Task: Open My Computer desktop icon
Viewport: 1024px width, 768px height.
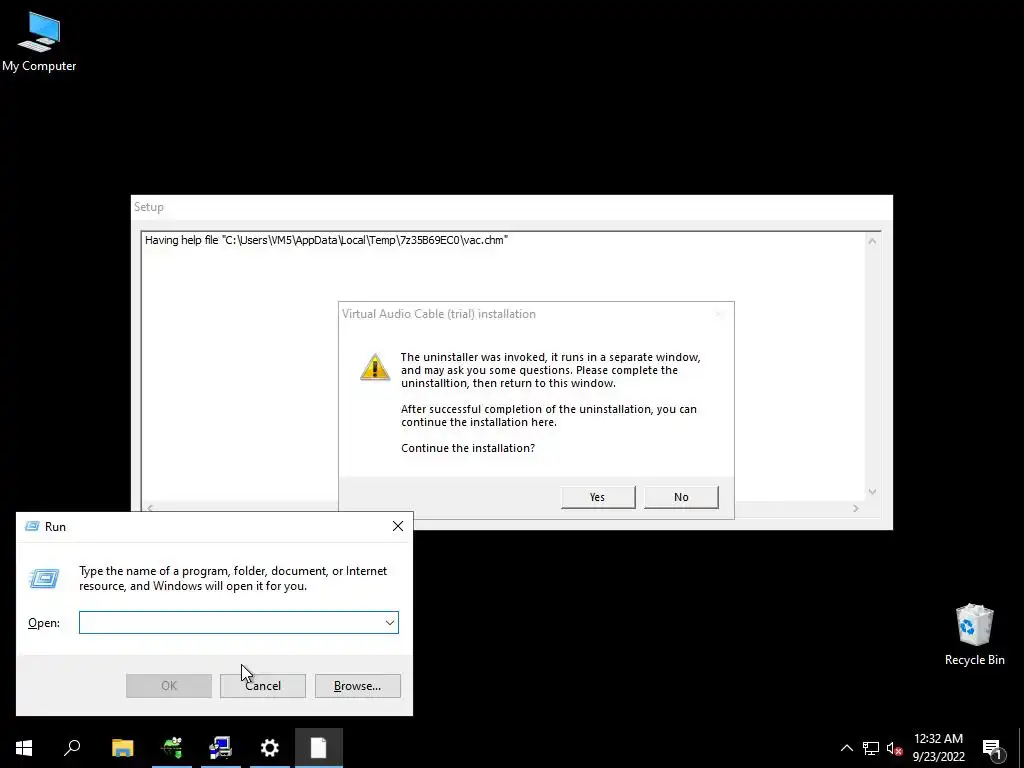Action: (39, 40)
